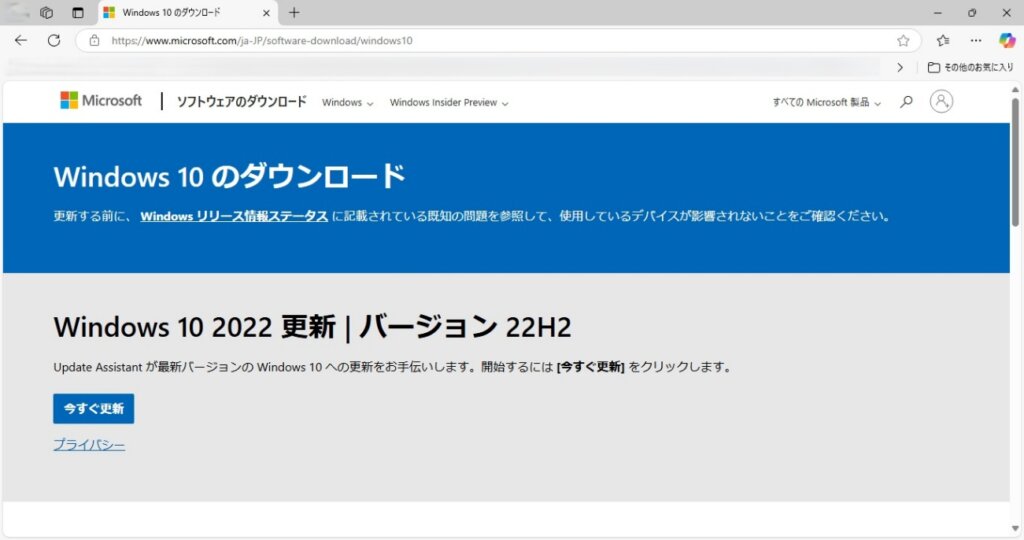Click the Update Assistant description text
The height and width of the screenshot is (540, 1024).
coord(392,367)
